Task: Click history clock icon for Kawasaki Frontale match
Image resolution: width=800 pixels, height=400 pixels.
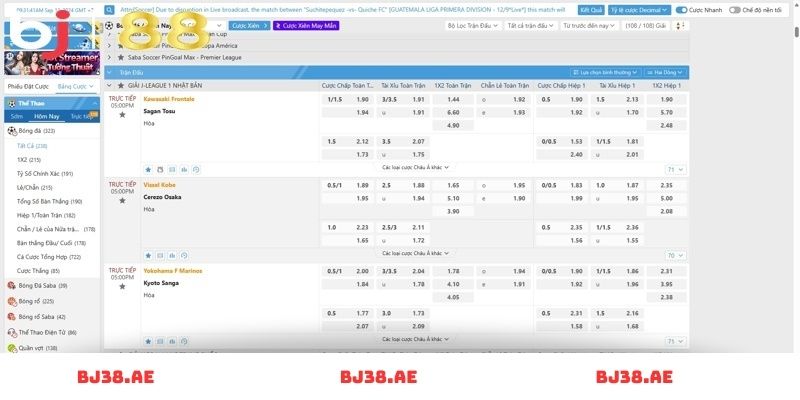Action: tap(196, 169)
